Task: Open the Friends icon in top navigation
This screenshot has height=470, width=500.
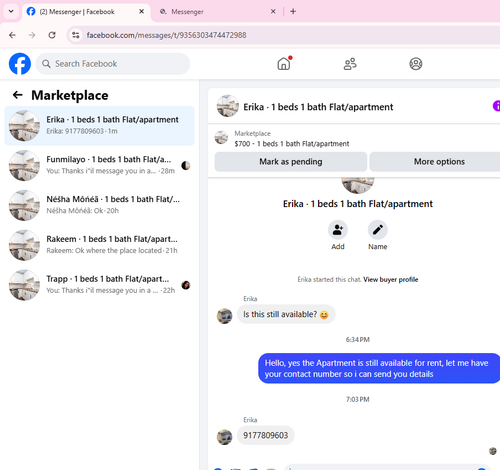Action: click(350, 64)
